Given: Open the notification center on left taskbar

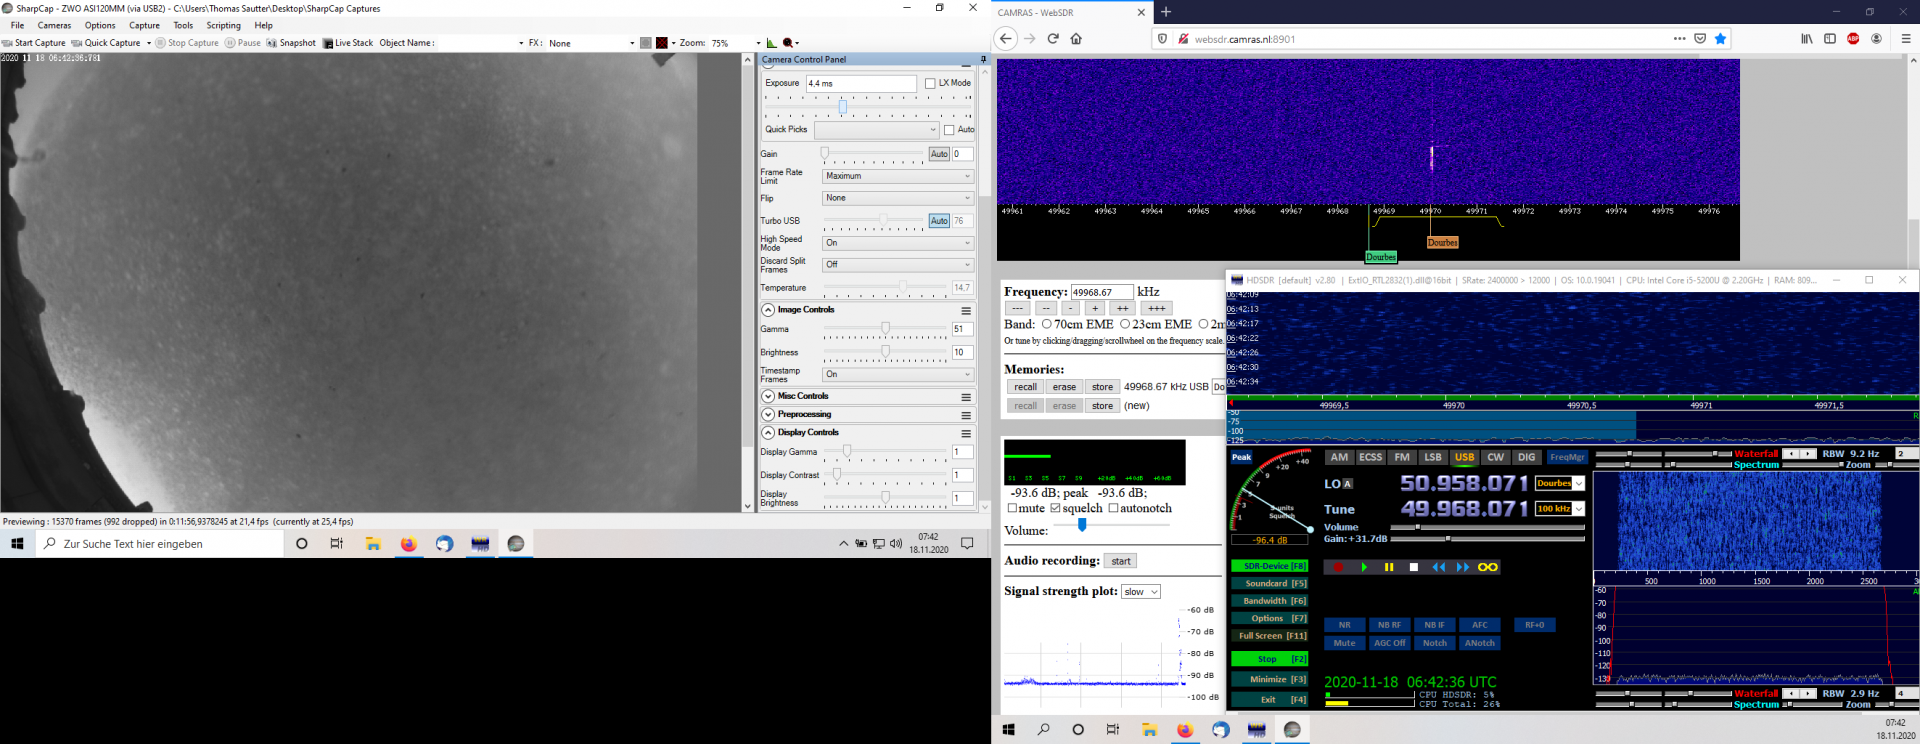Looking at the screenshot, I should coord(967,544).
